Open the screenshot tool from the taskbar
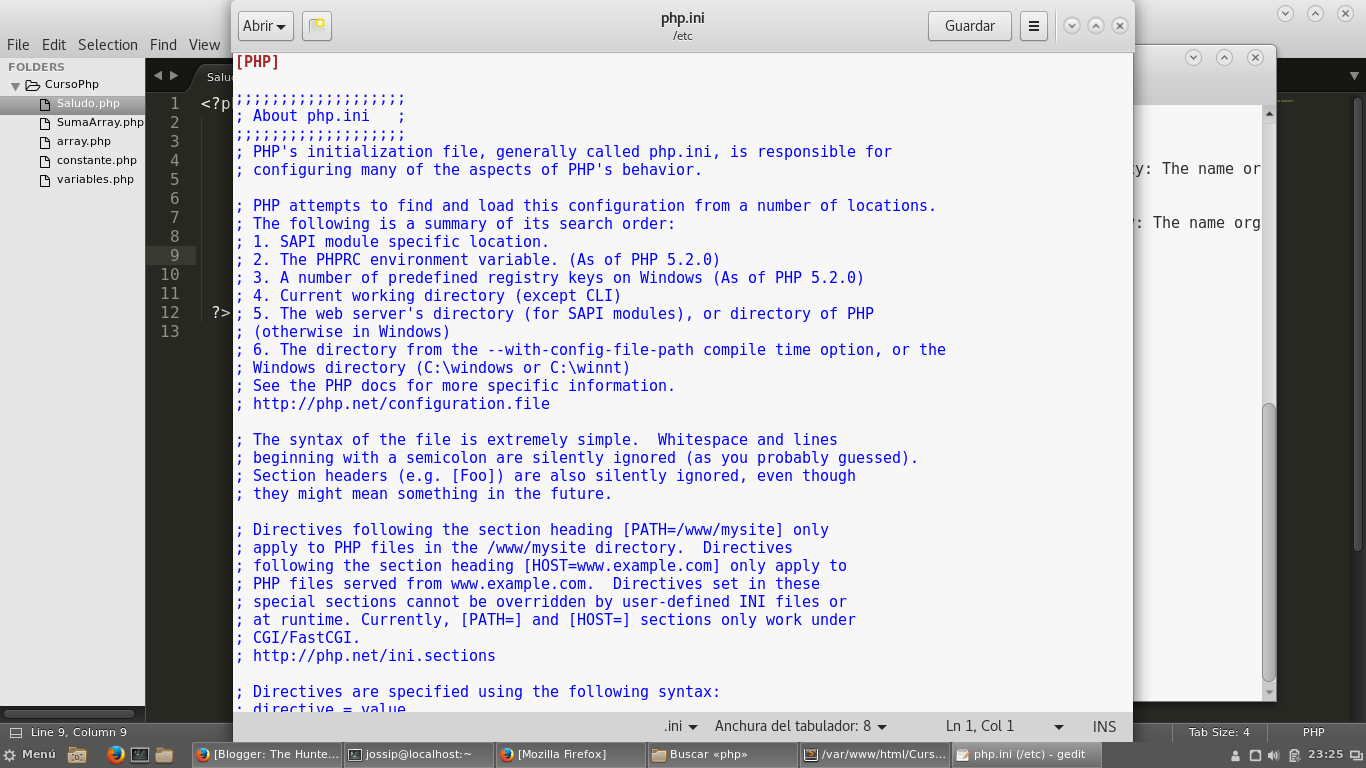Image resolution: width=1366 pixels, height=768 pixels. (x=77, y=755)
